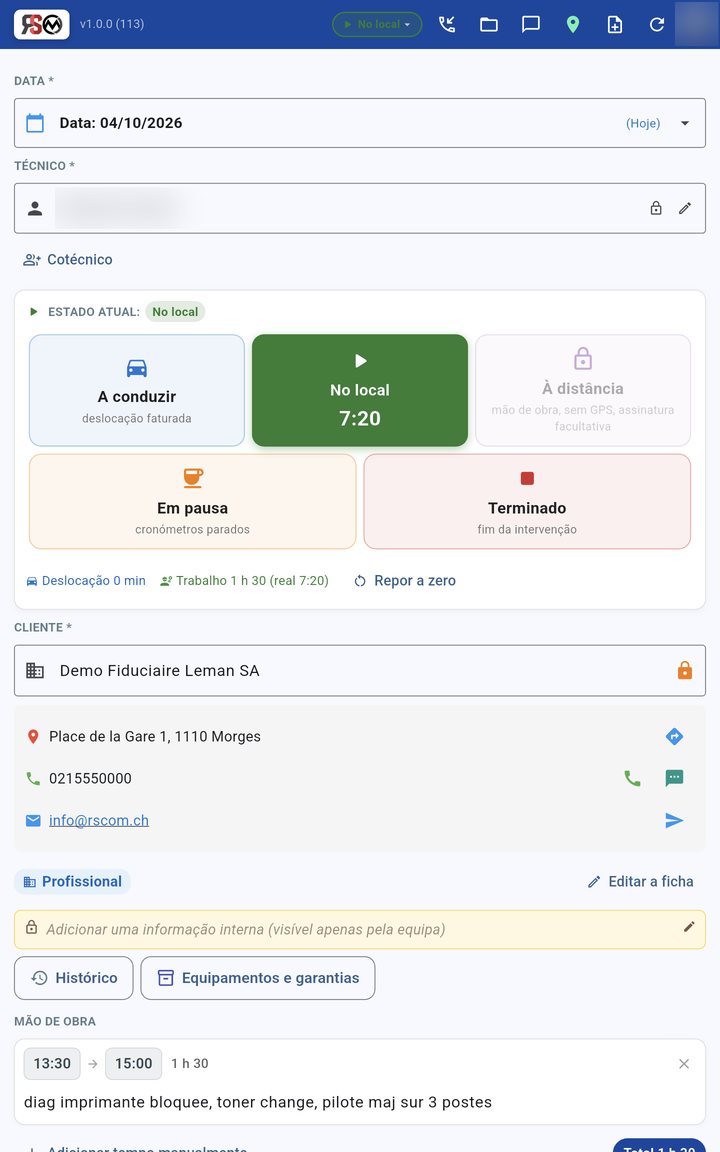
Task: Toggle the technician lock icon
Action: coord(656,208)
